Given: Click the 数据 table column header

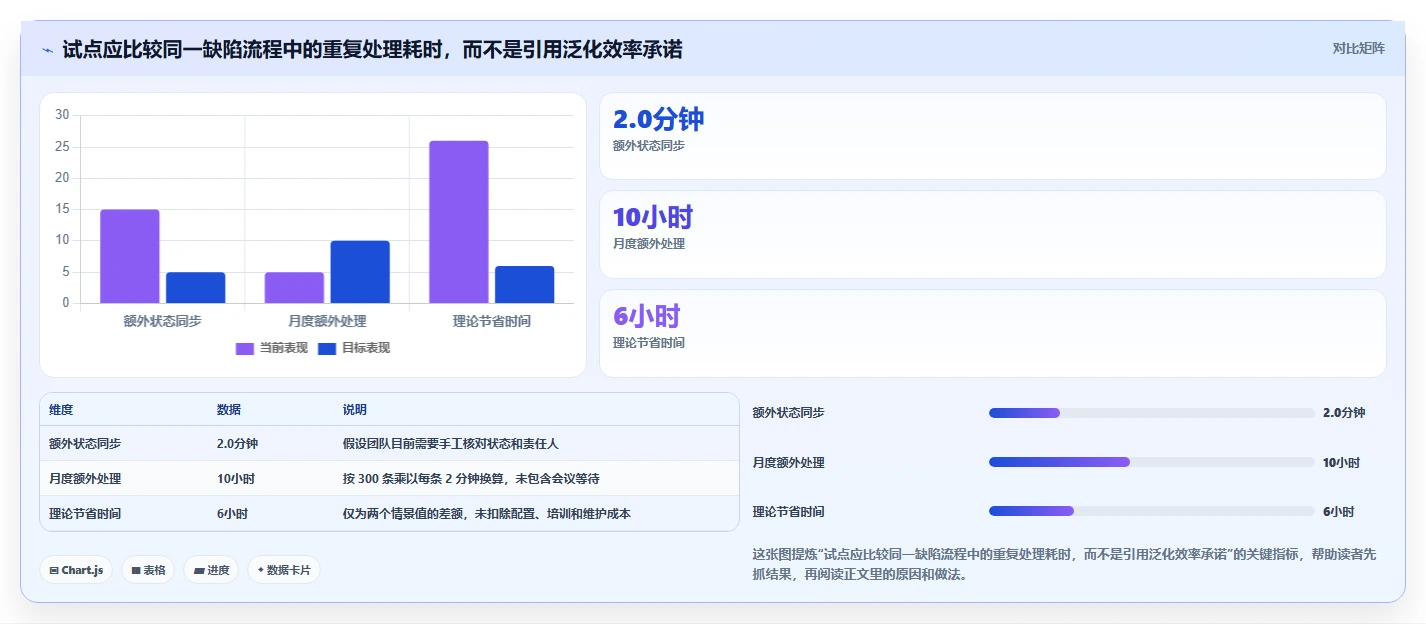Looking at the screenshot, I should (229, 410).
